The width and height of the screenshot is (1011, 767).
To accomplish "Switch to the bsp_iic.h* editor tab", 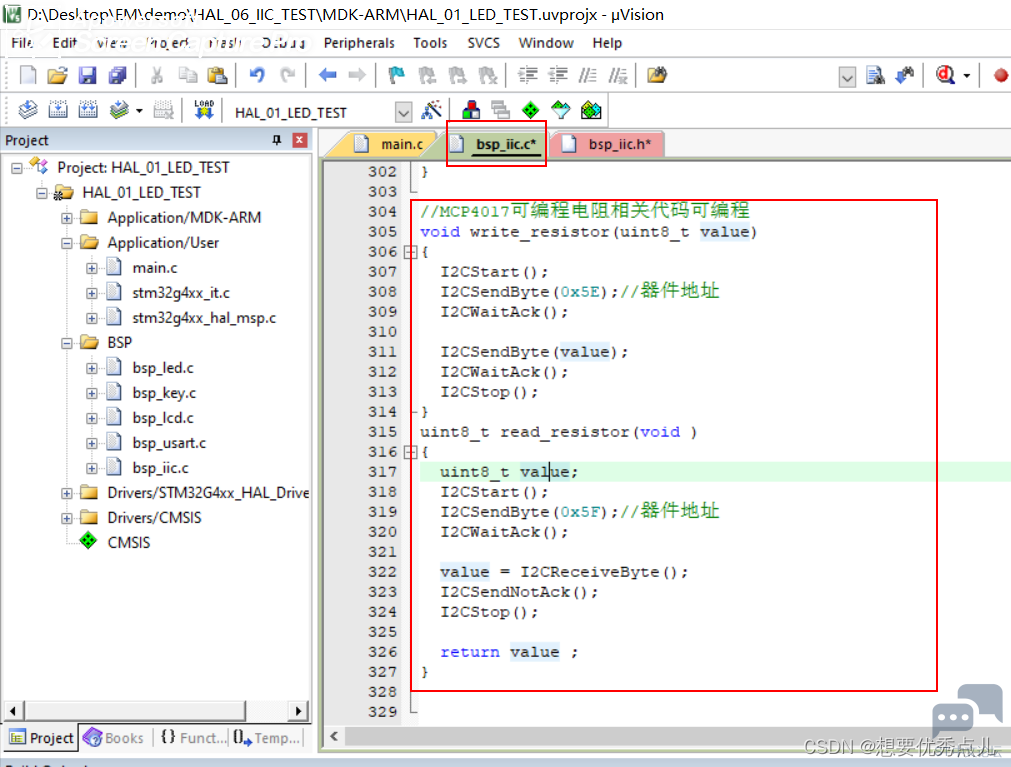I will [610, 144].
